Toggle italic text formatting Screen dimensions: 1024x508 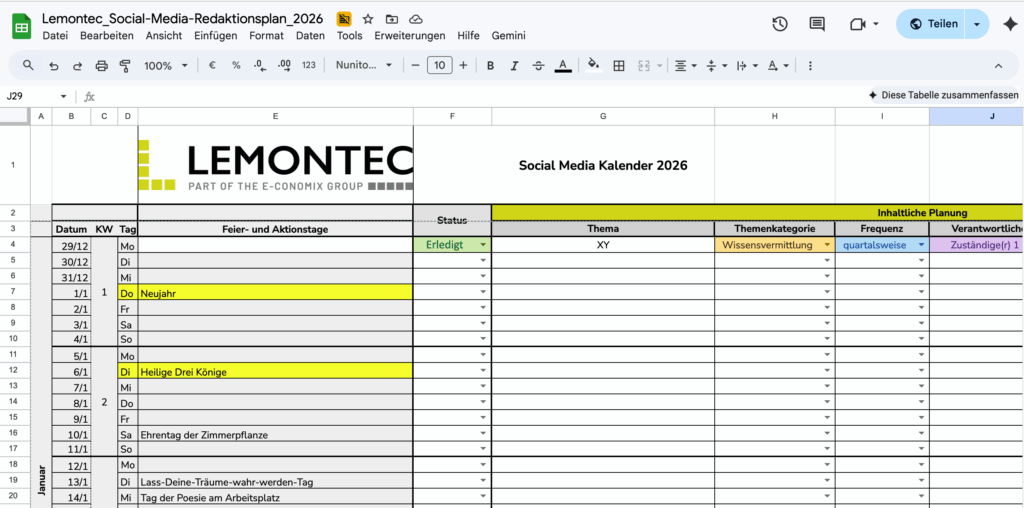tap(515, 66)
